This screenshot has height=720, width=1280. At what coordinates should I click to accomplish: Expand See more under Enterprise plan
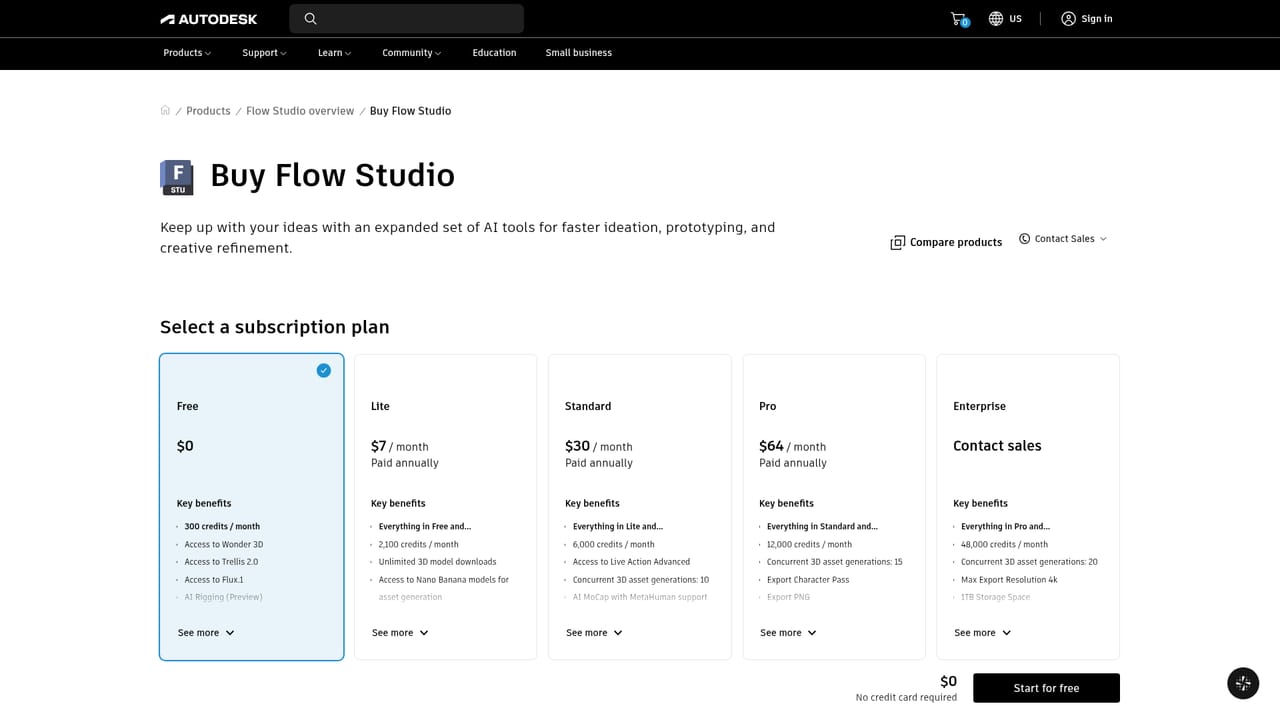click(x=982, y=633)
